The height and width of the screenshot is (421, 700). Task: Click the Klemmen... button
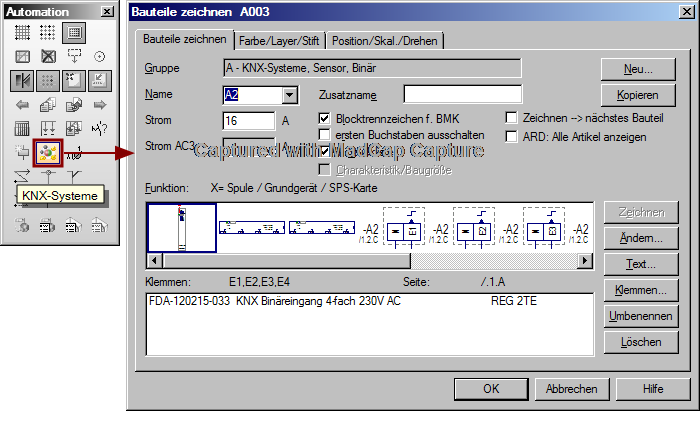point(639,290)
